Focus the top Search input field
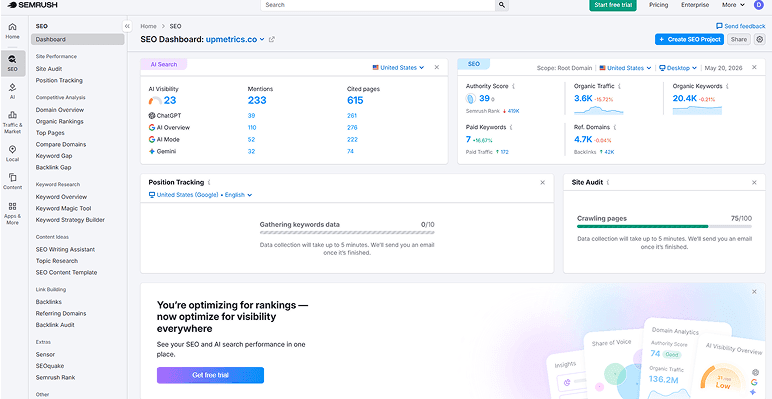The height and width of the screenshot is (399, 772). click(x=378, y=5)
